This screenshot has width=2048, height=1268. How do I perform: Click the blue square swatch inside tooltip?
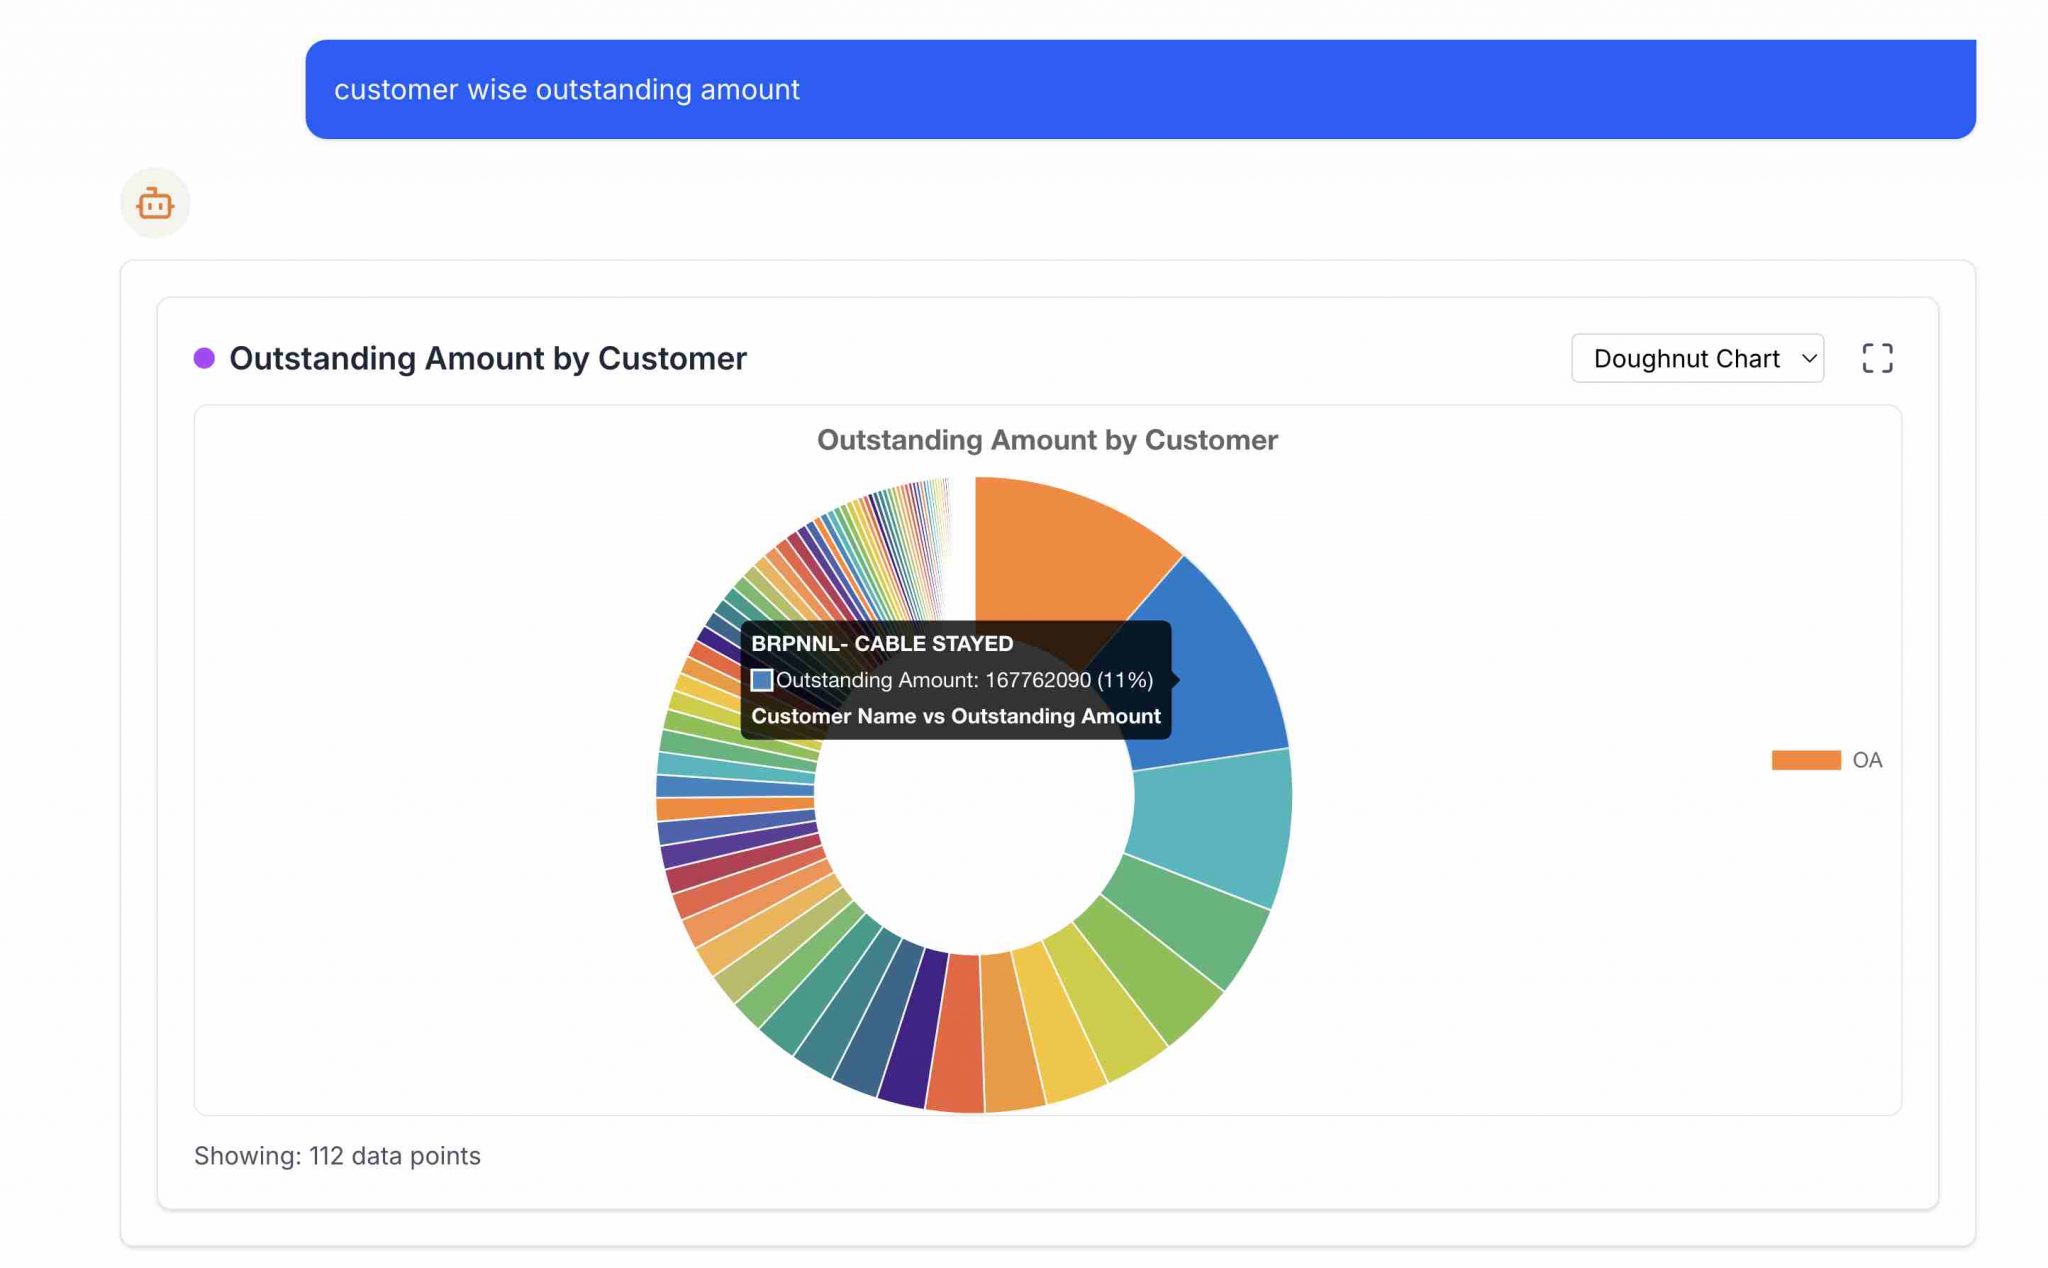point(761,680)
